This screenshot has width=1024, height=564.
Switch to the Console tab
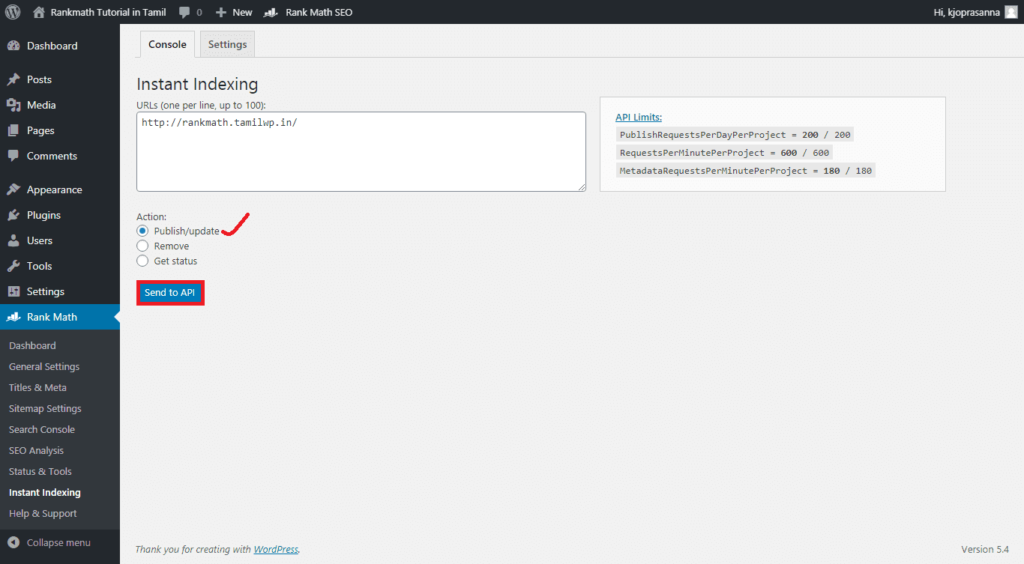point(167,44)
